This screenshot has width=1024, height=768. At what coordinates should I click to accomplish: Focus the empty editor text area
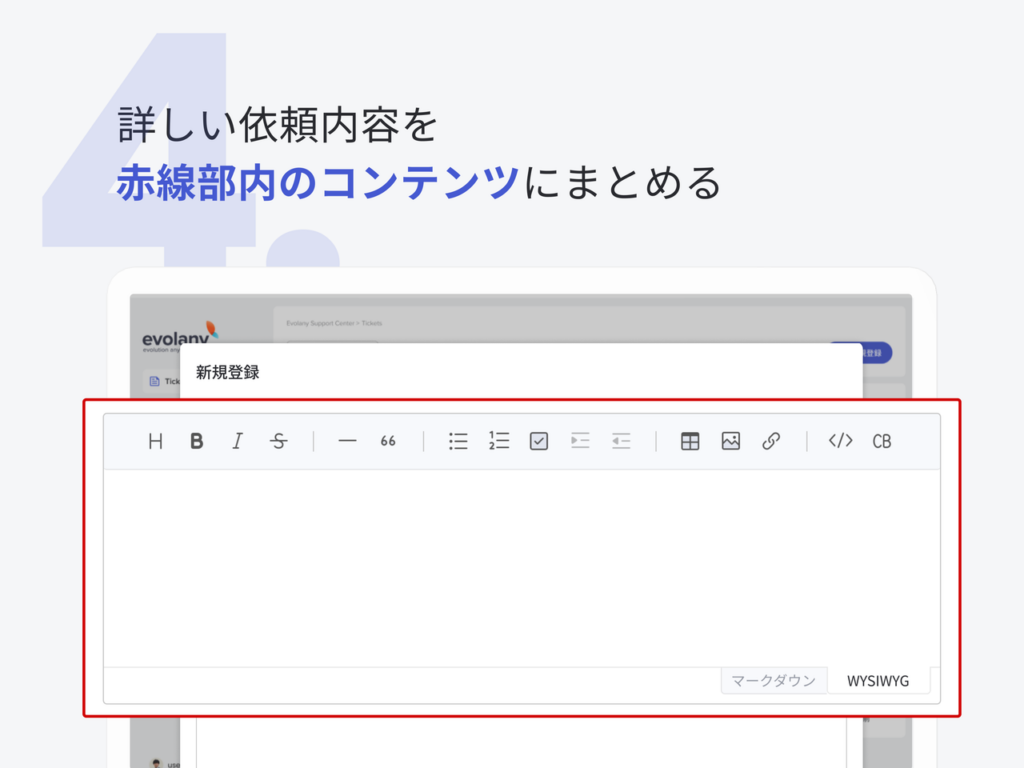tap(522, 568)
